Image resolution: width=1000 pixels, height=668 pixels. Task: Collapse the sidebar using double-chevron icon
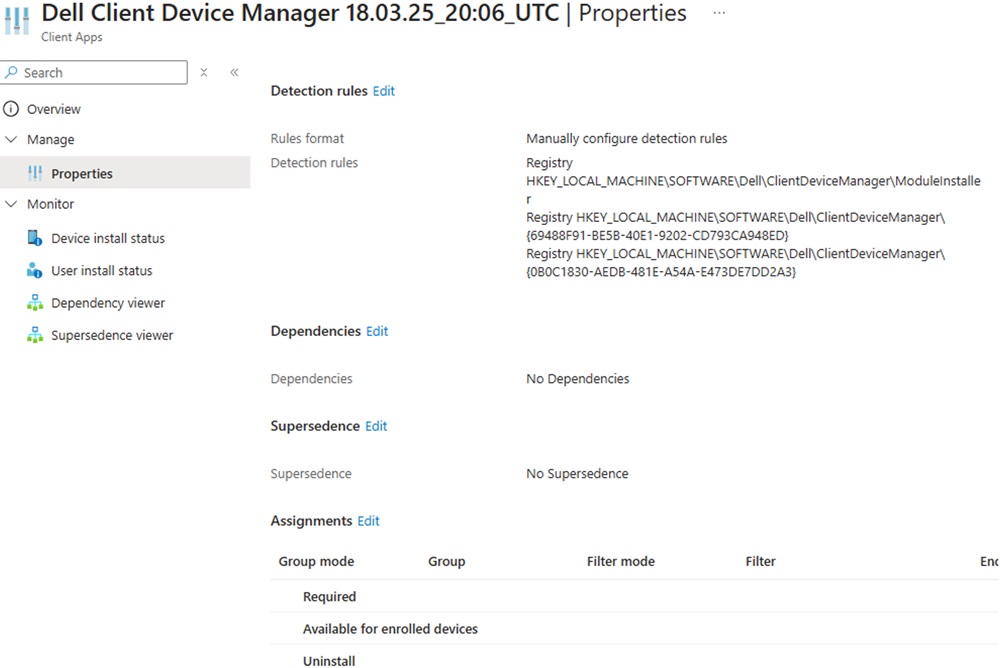(x=234, y=72)
